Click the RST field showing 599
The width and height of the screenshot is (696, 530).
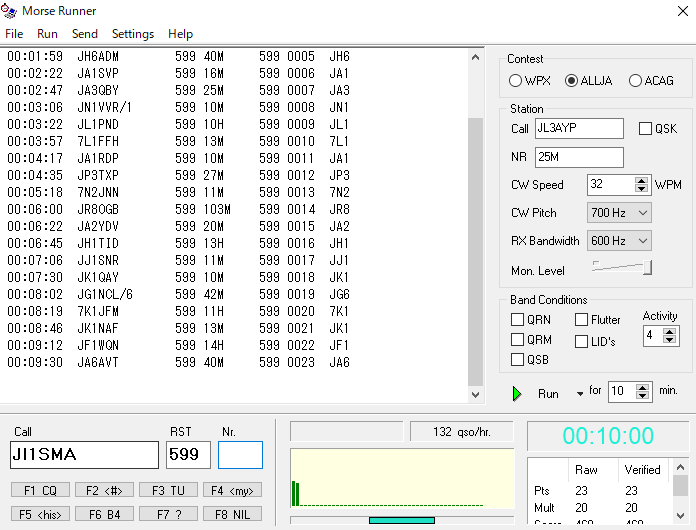[188, 455]
